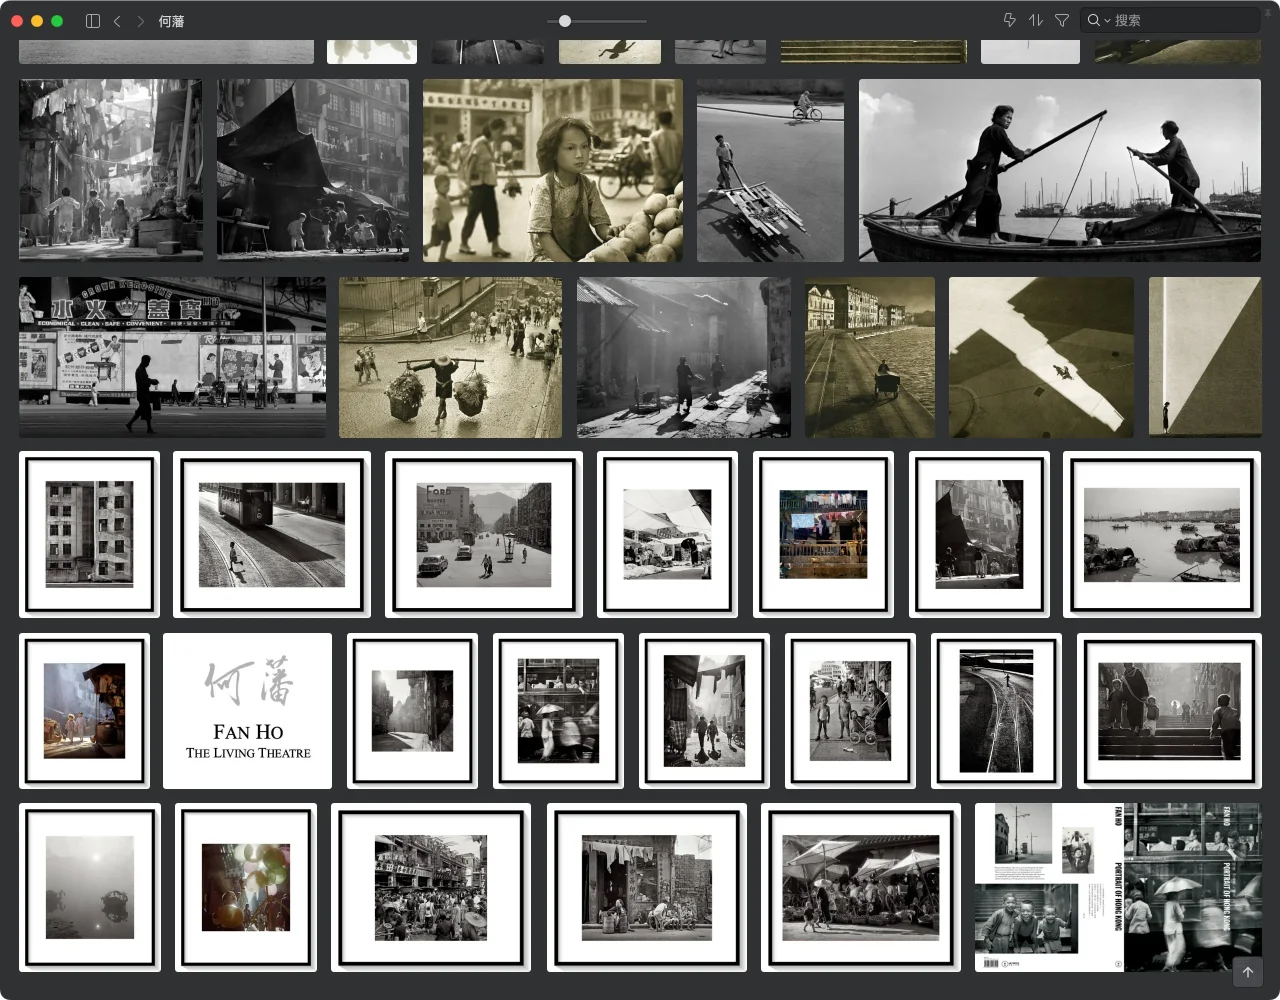
Task: Select the framed color bokeh lights photo
Action: (246, 887)
